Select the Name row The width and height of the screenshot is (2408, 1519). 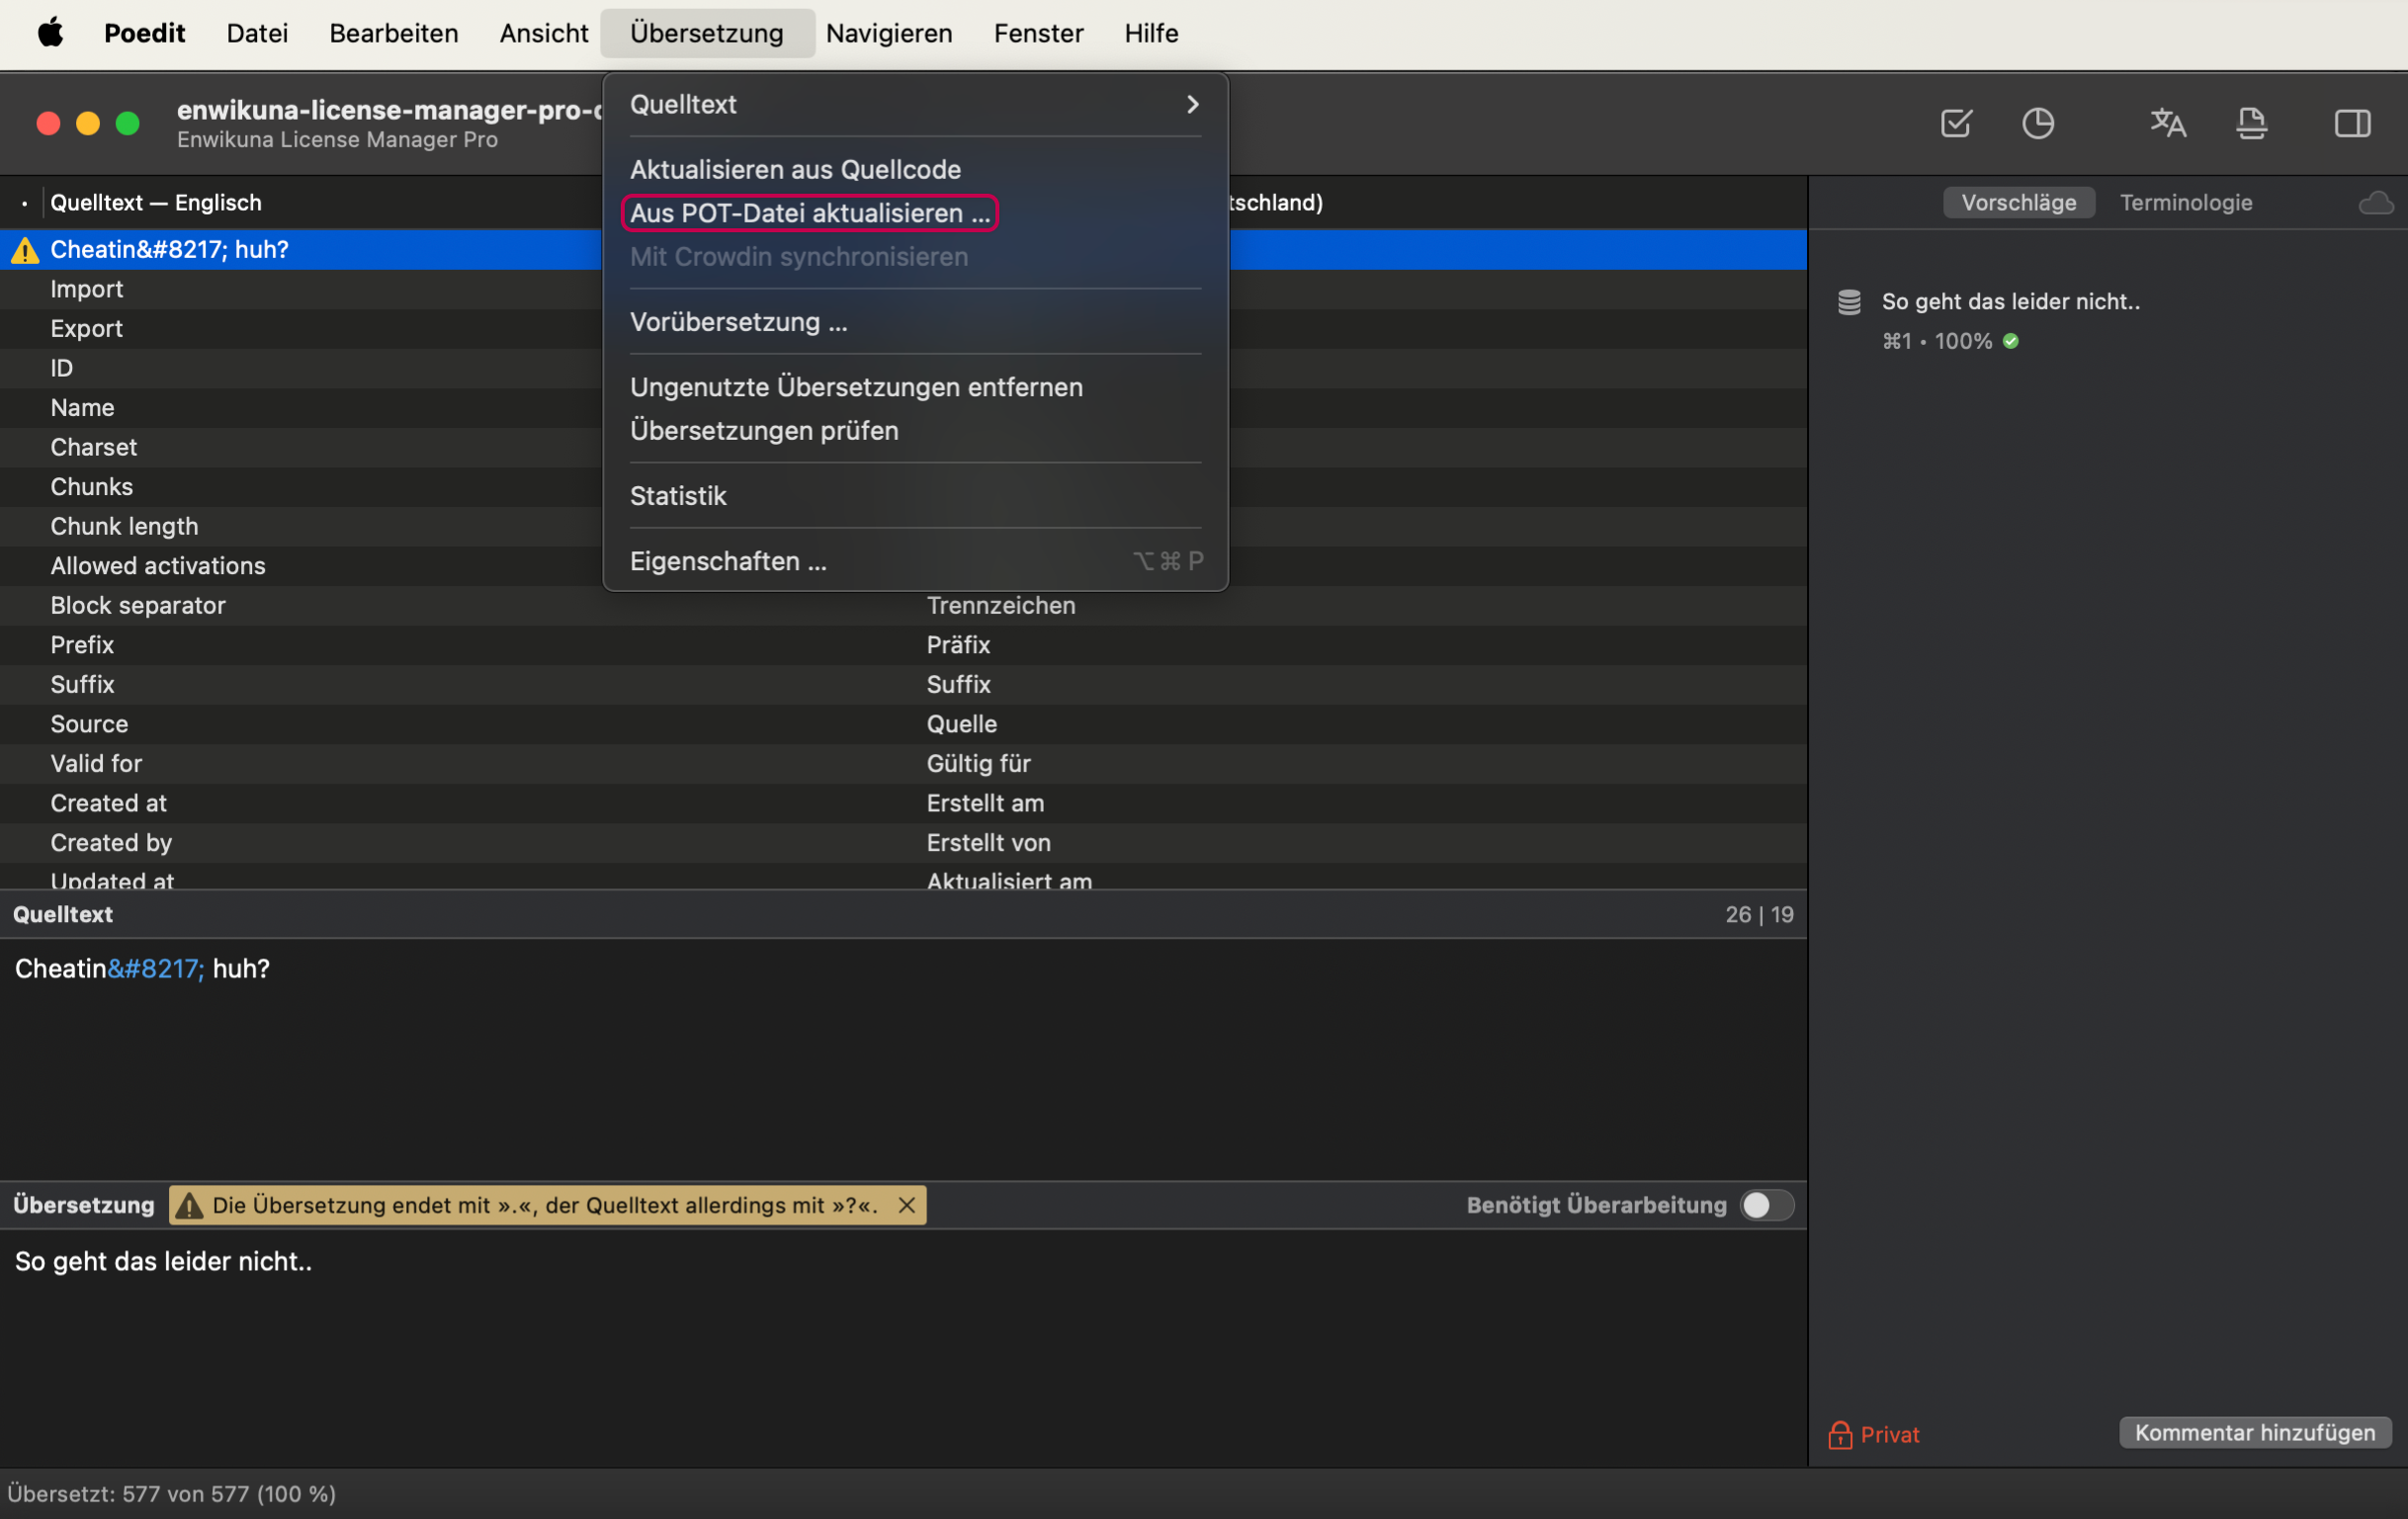coord(903,408)
